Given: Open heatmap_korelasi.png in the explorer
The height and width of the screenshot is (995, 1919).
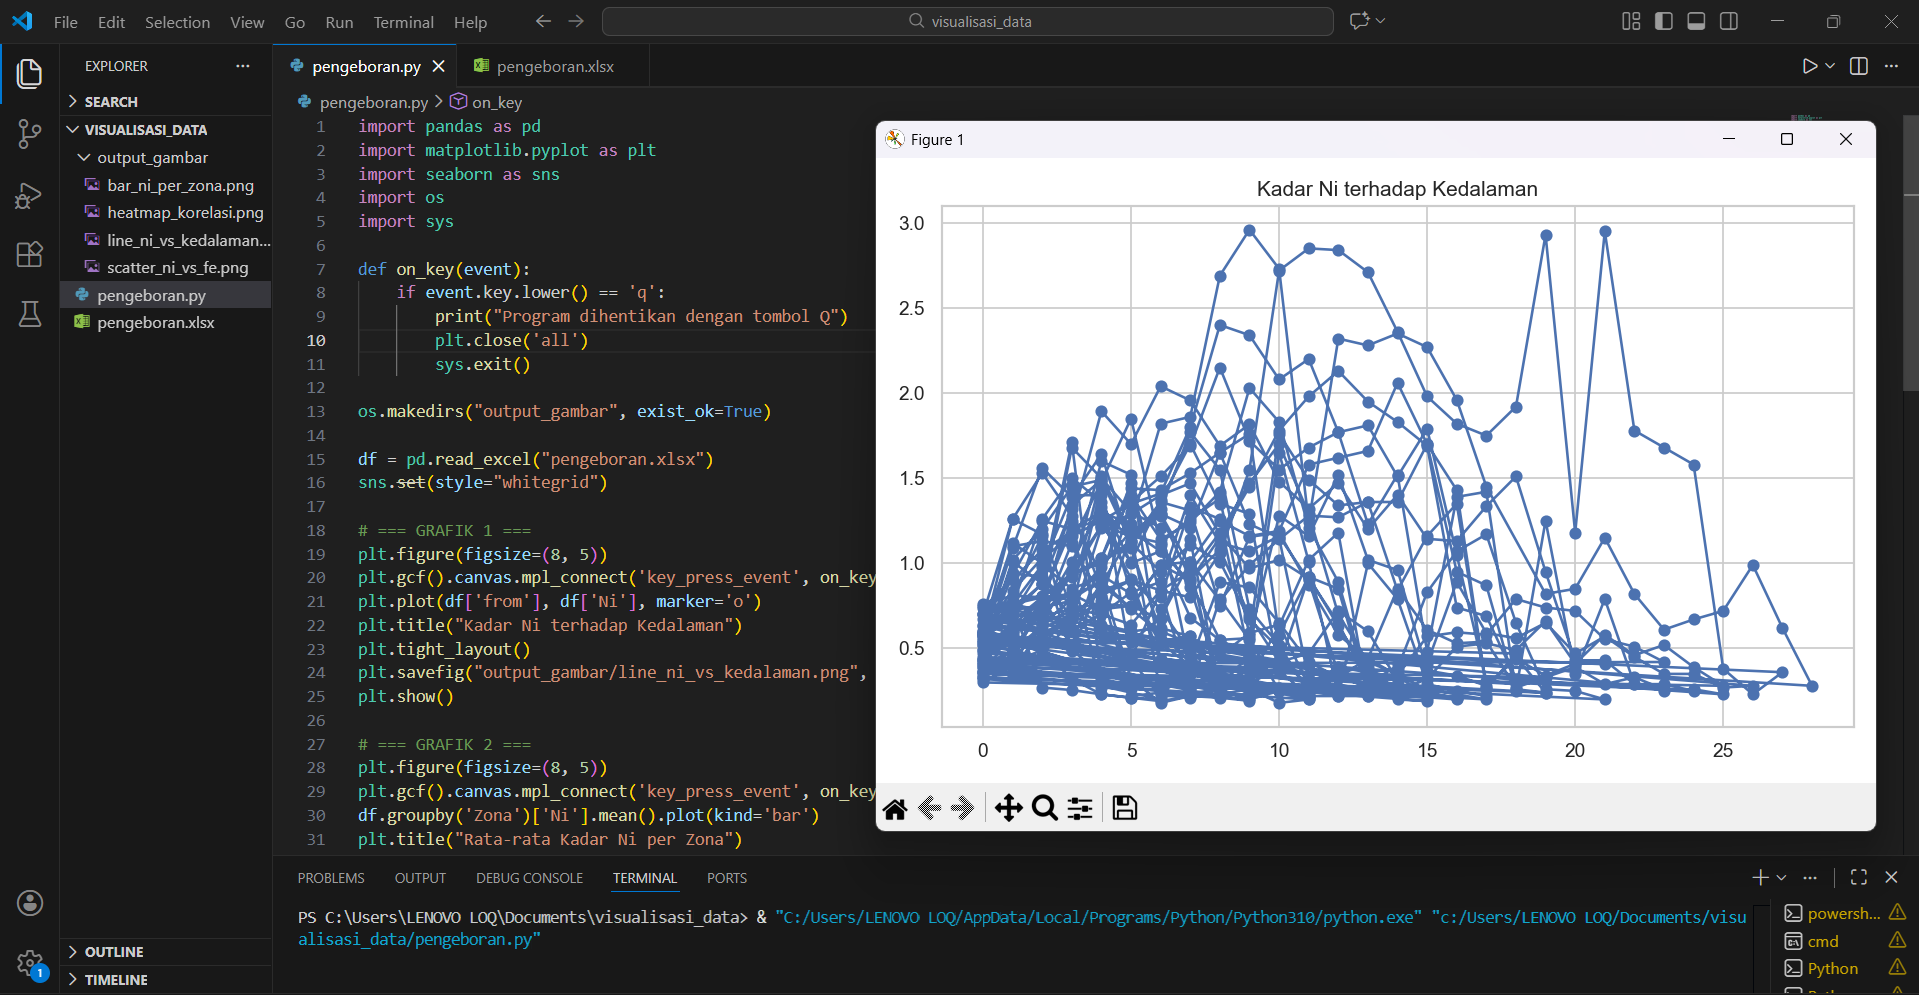Looking at the screenshot, I should [185, 213].
